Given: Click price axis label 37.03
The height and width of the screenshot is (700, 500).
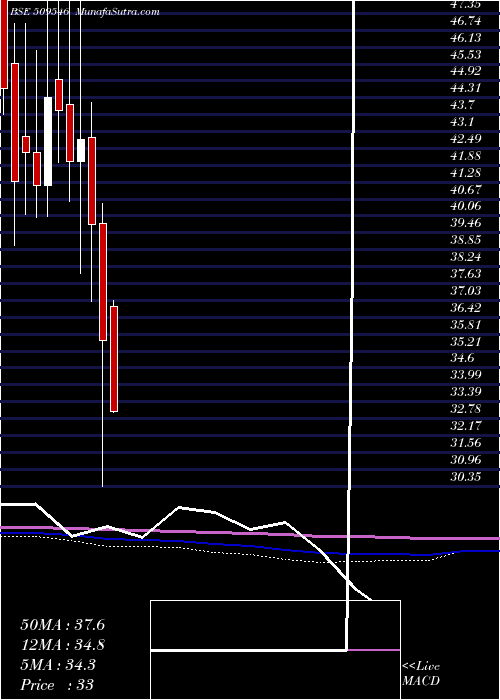Looking at the screenshot, I should (x=466, y=291).
